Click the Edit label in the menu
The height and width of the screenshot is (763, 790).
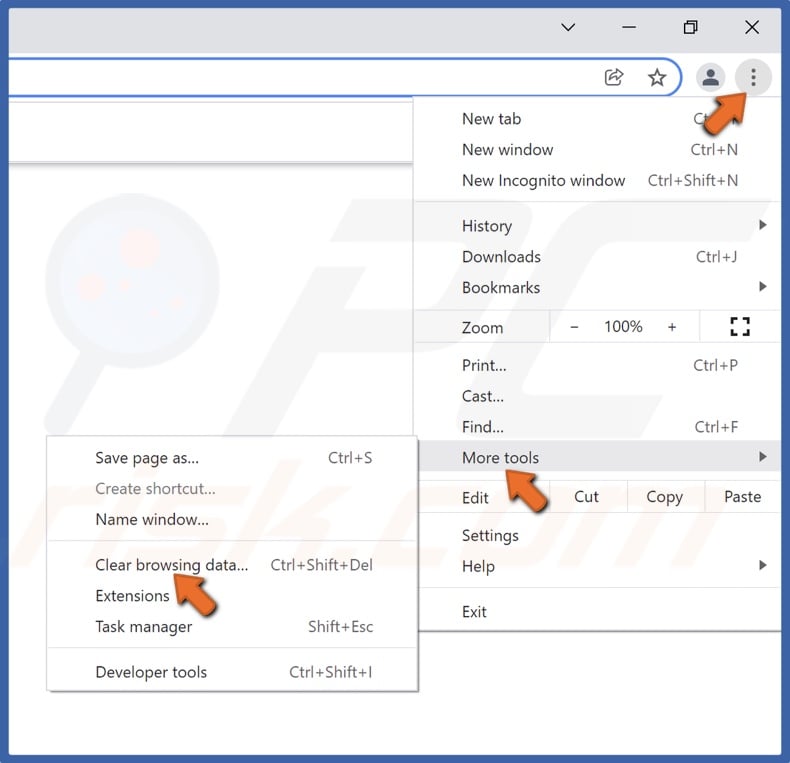coord(475,498)
